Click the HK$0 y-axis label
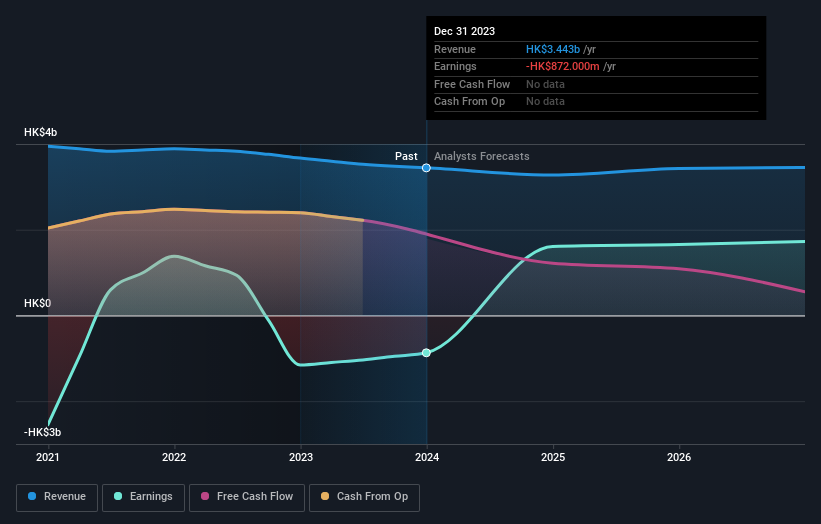821x524 pixels. (38, 304)
